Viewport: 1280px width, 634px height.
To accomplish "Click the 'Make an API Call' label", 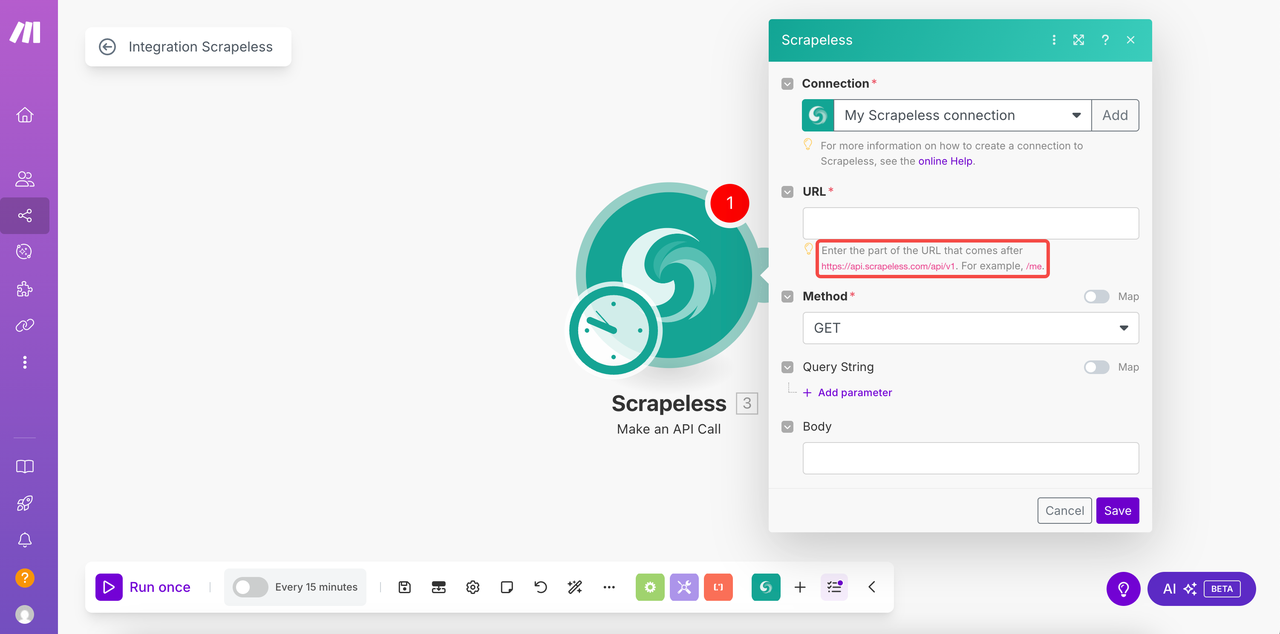I will 669,429.
